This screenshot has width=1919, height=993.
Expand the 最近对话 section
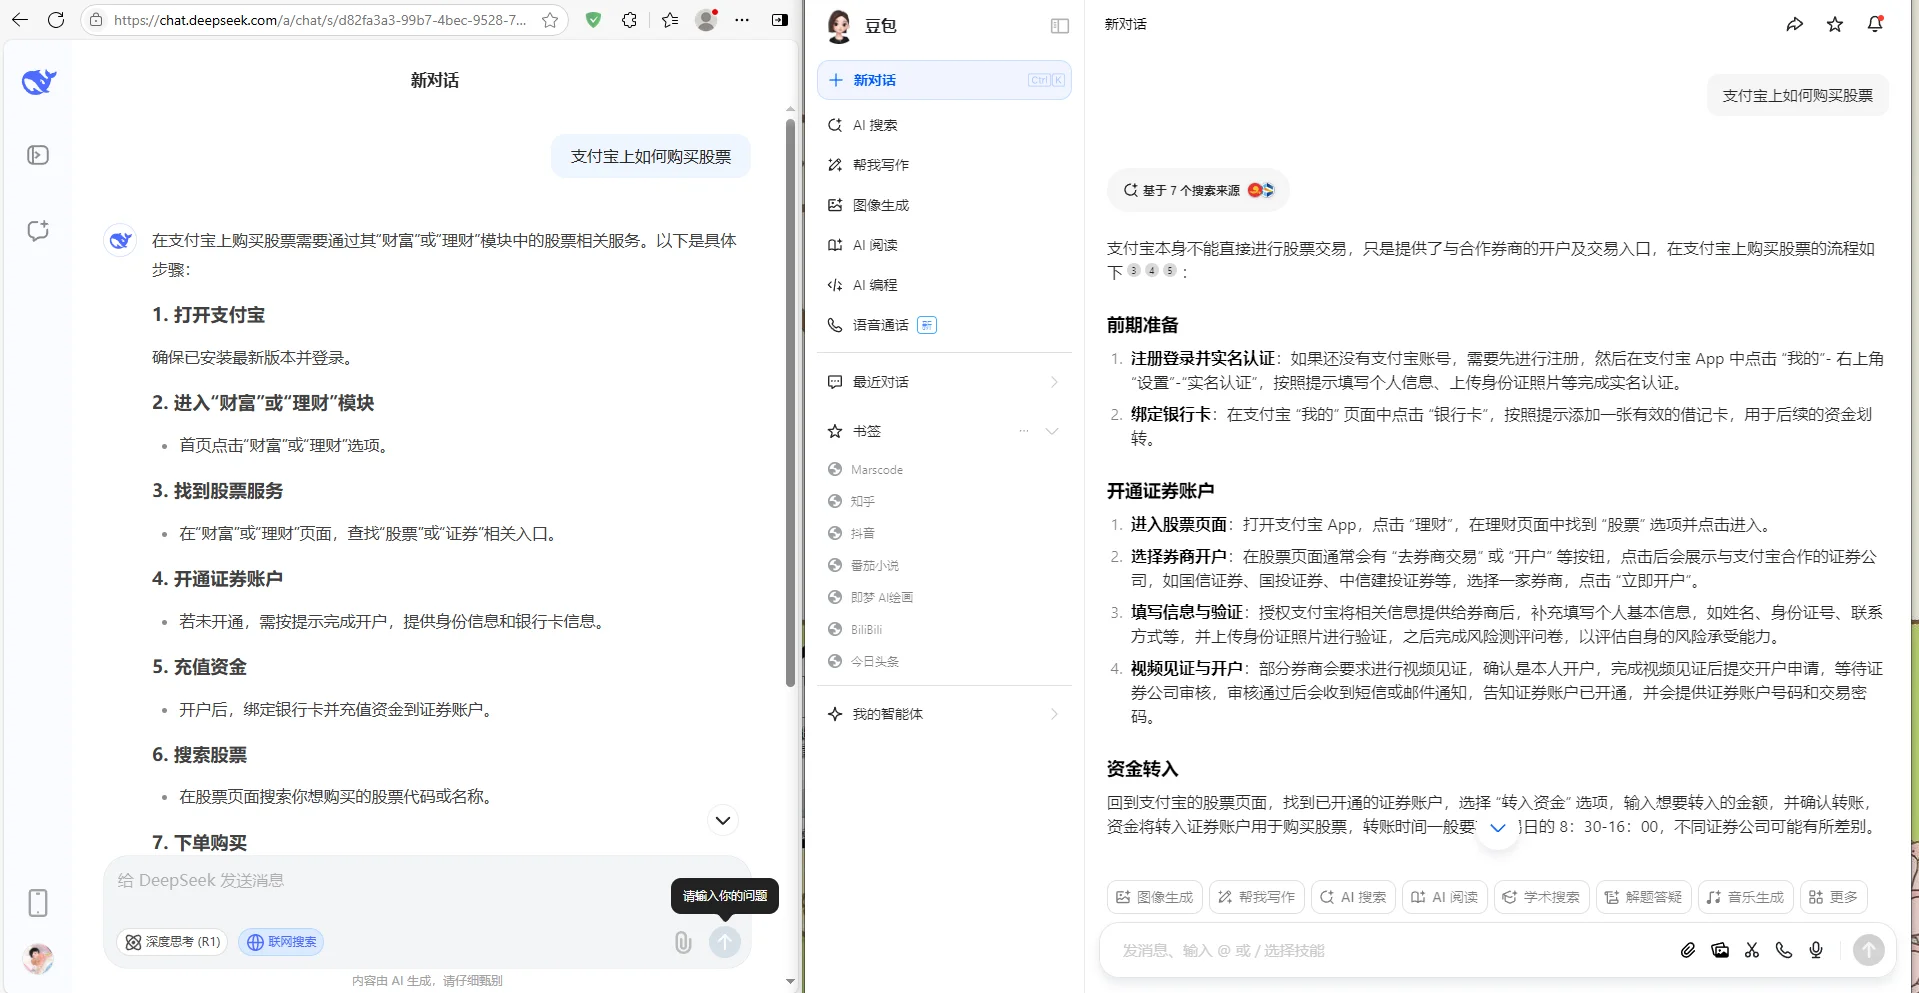[1053, 381]
